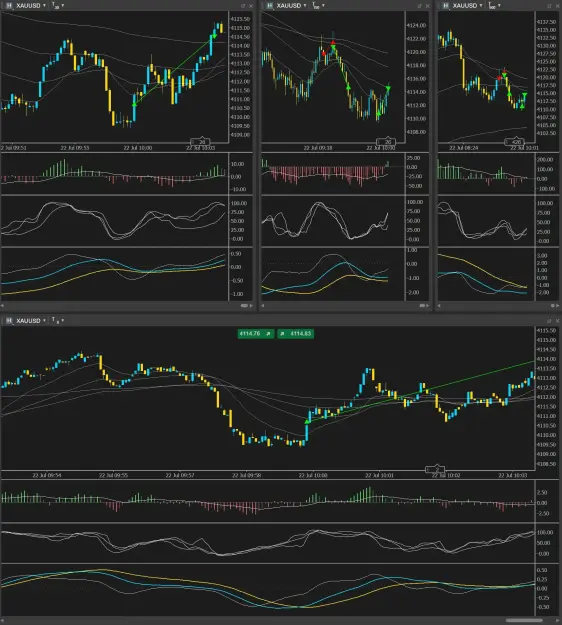This screenshot has height=625, width=562.
Task: Click the link icon of top-right chart
Action: (446, 6)
